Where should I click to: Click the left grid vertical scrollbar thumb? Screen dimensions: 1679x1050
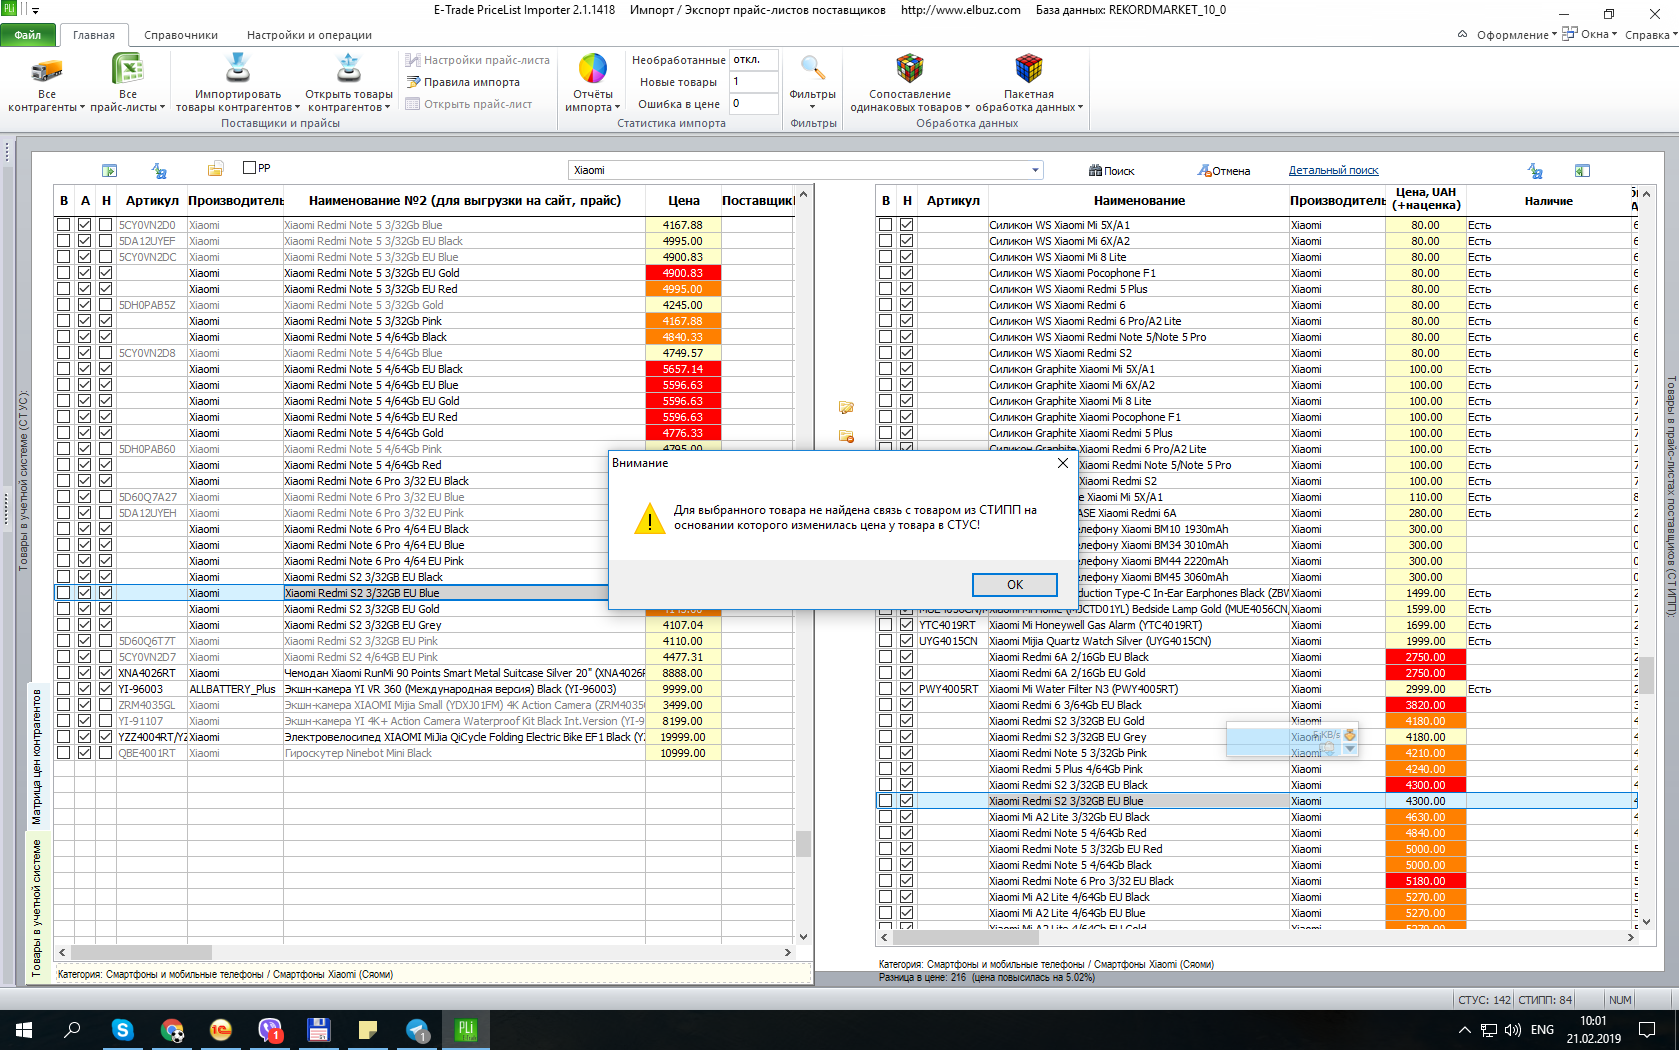803,843
